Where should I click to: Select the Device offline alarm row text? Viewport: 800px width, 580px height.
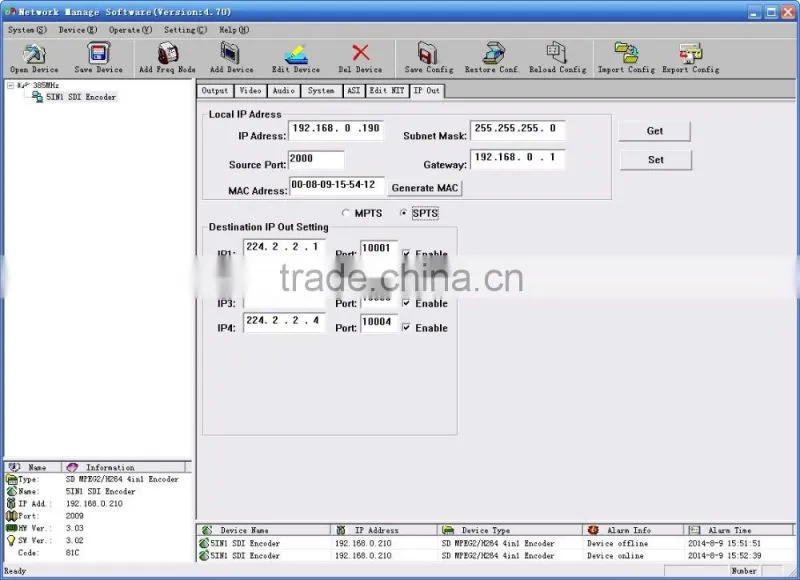[617, 543]
